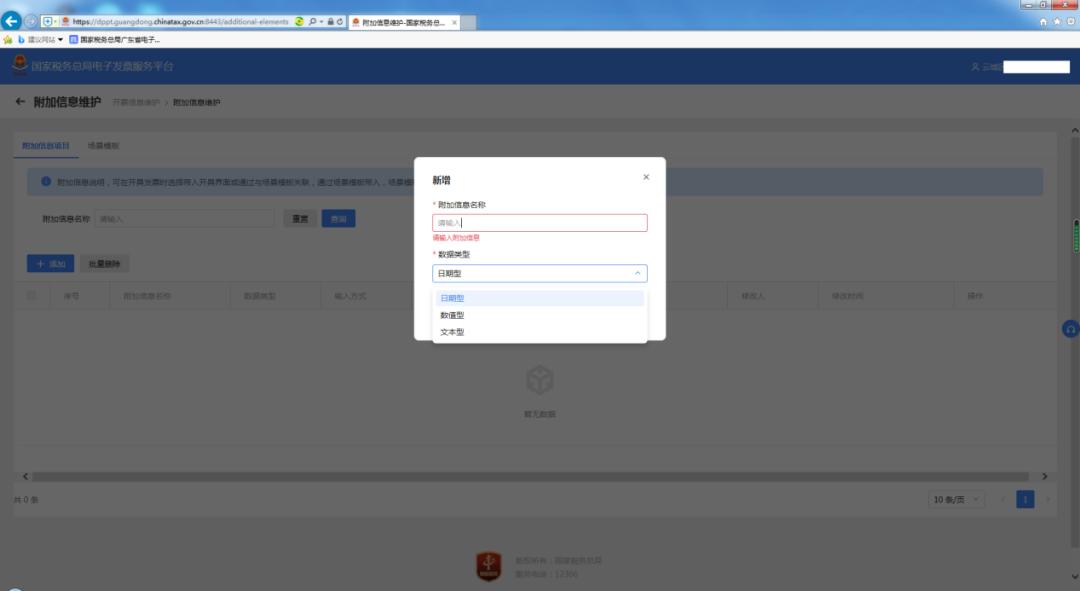The height and width of the screenshot is (591, 1080).
Task: Select 数值型 from the data type list
Action: pyautogui.click(x=452, y=315)
